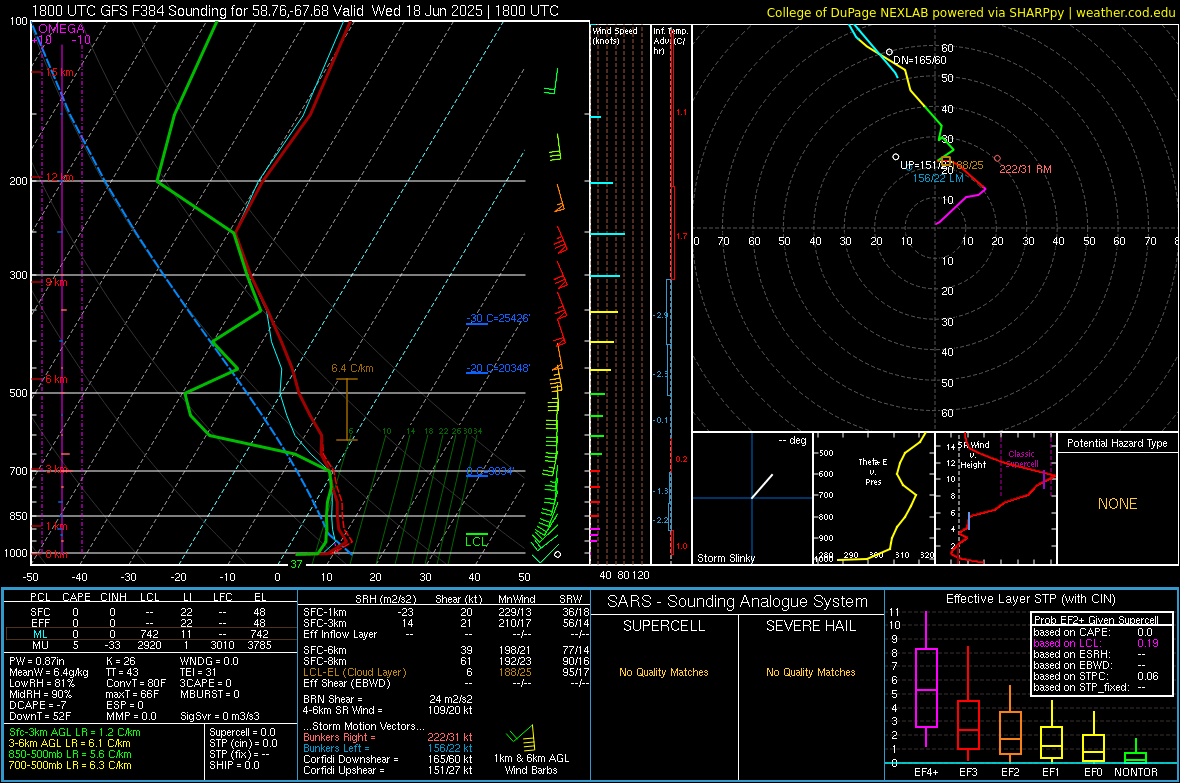The height and width of the screenshot is (783, 1180).
Task: Click the SARS - Sounding Analogue System header
Action: (738, 602)
